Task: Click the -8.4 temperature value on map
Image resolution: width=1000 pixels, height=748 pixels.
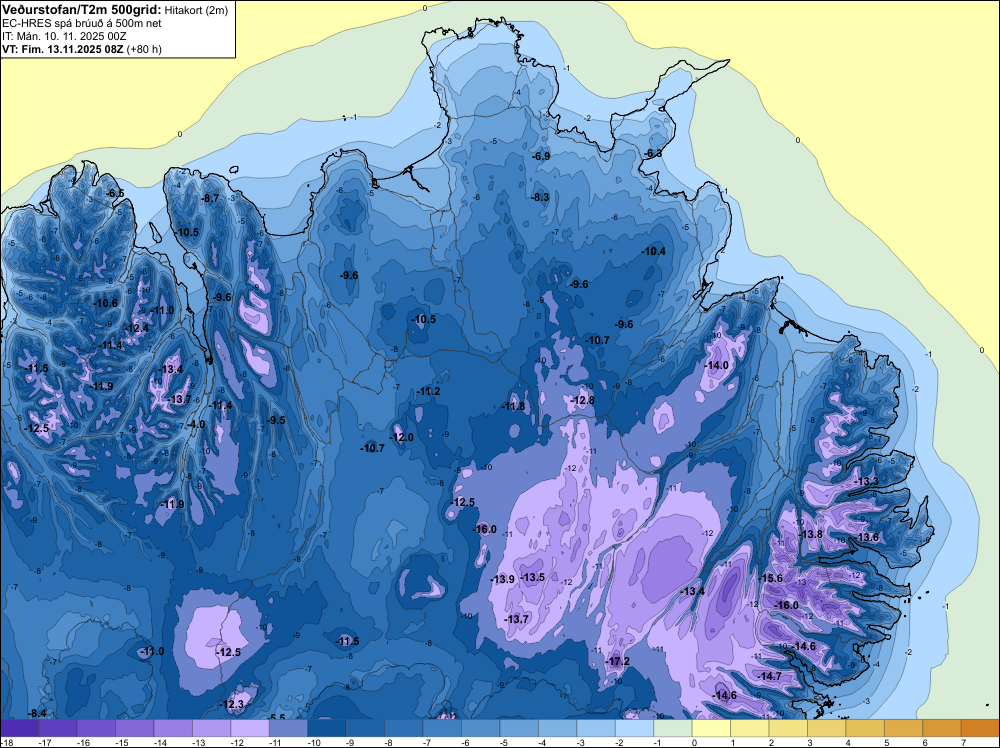Action: coord(38,713)
